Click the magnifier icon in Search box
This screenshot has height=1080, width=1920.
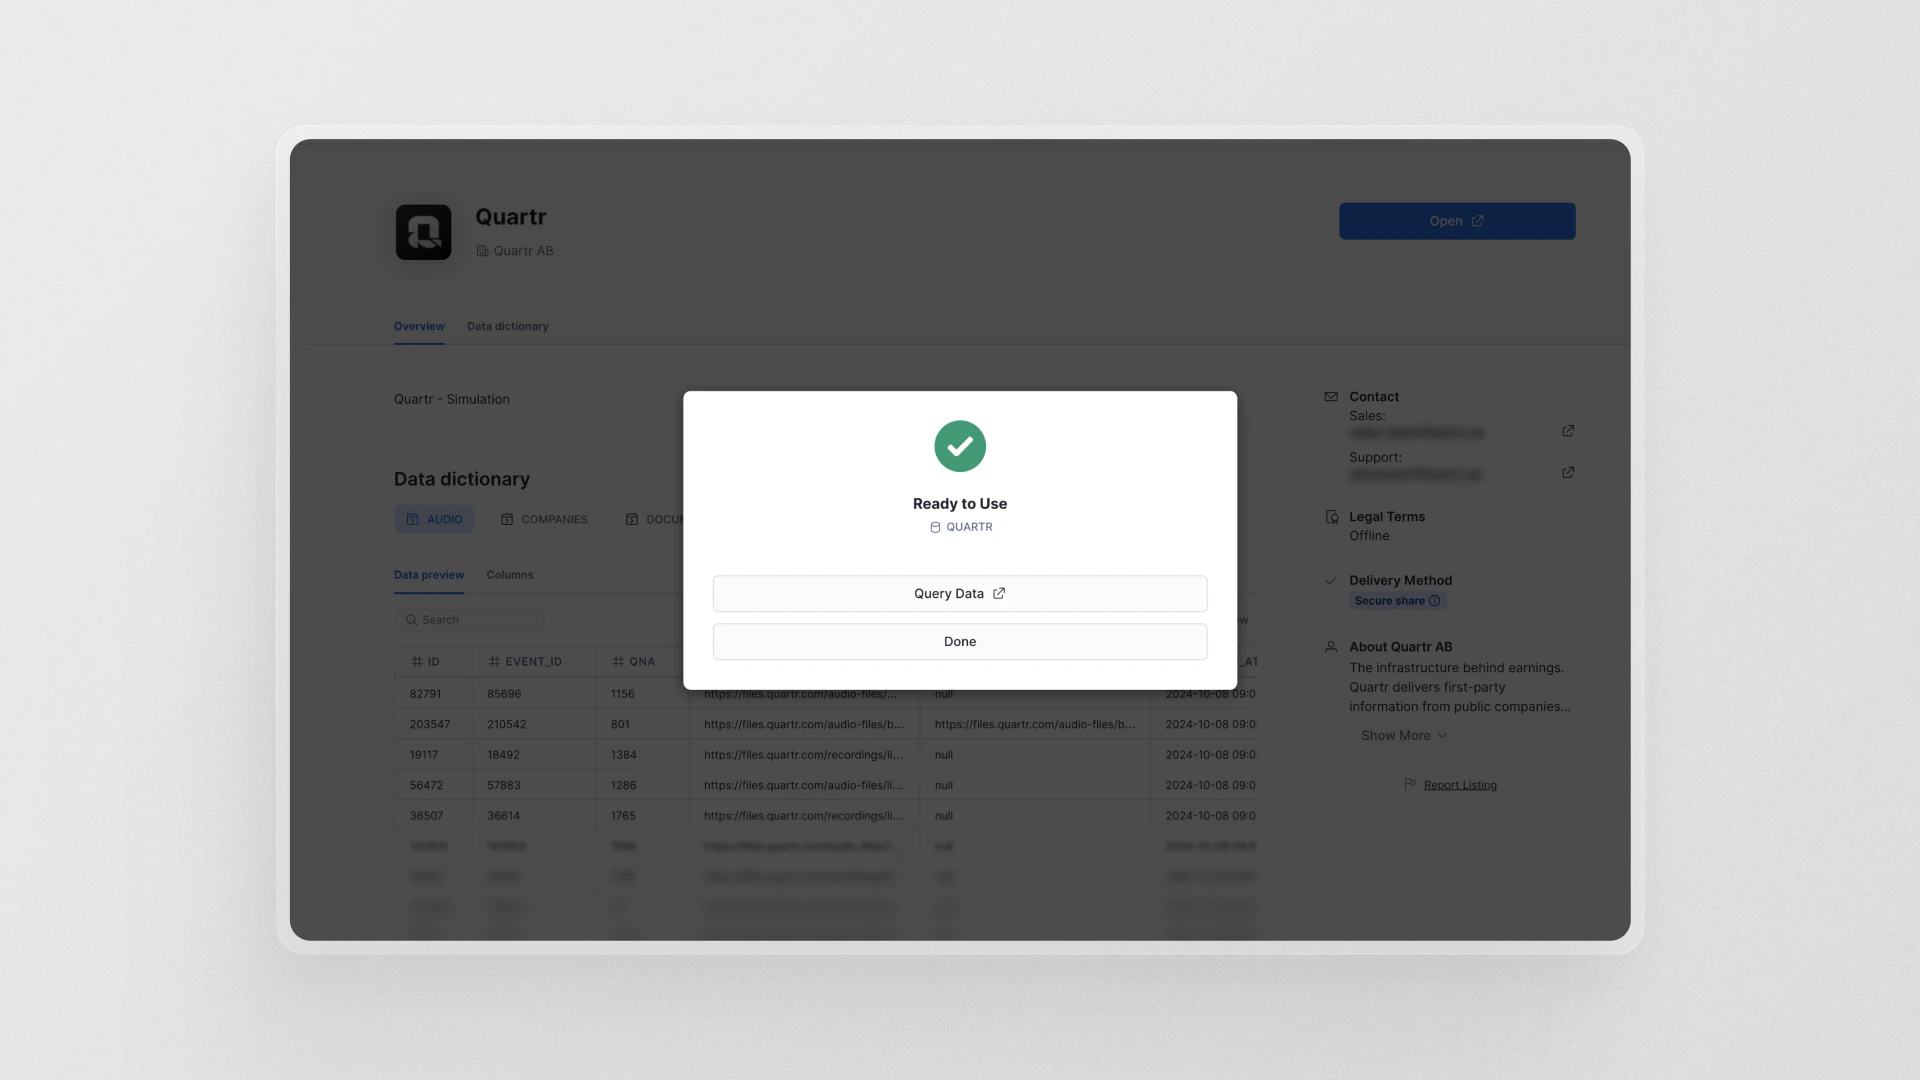click(411, 620)
